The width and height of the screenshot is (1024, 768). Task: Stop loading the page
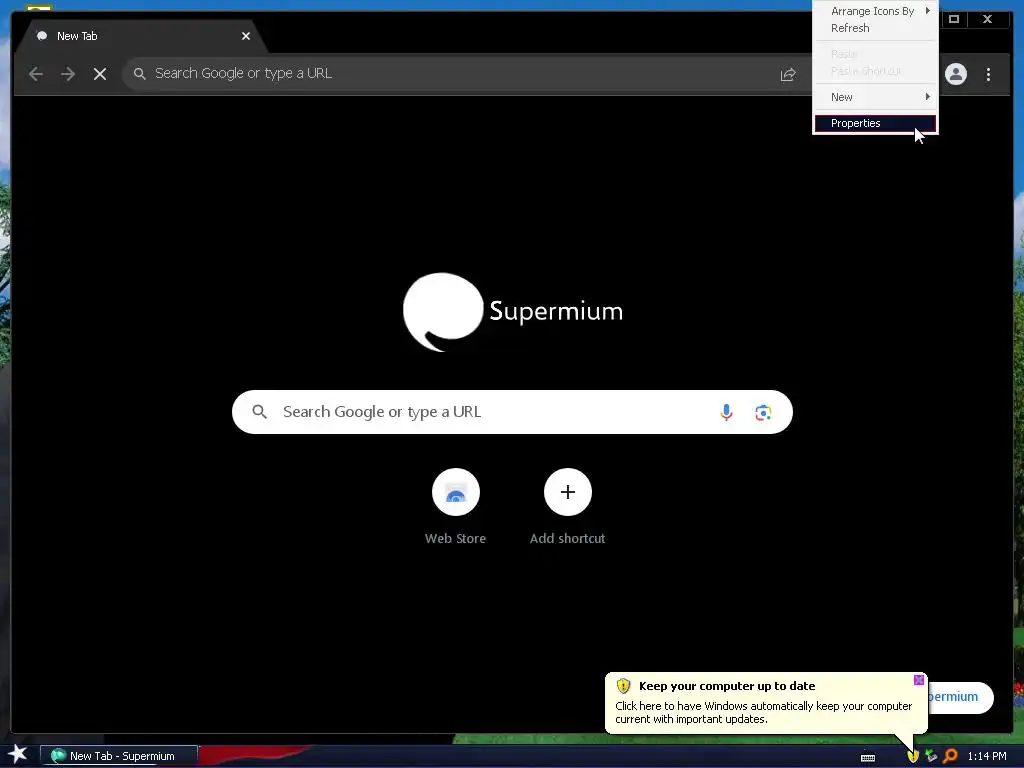100,74
